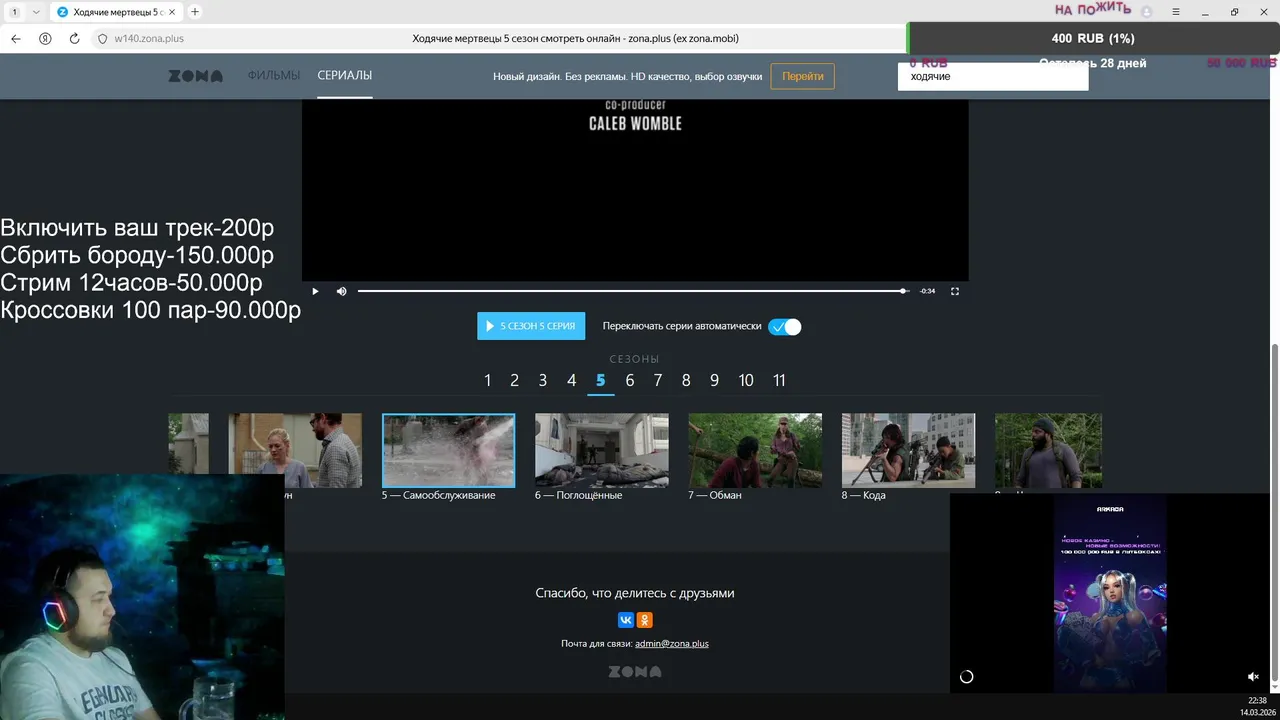
Task: Select season 1
Action: click(x=488, y=380)
